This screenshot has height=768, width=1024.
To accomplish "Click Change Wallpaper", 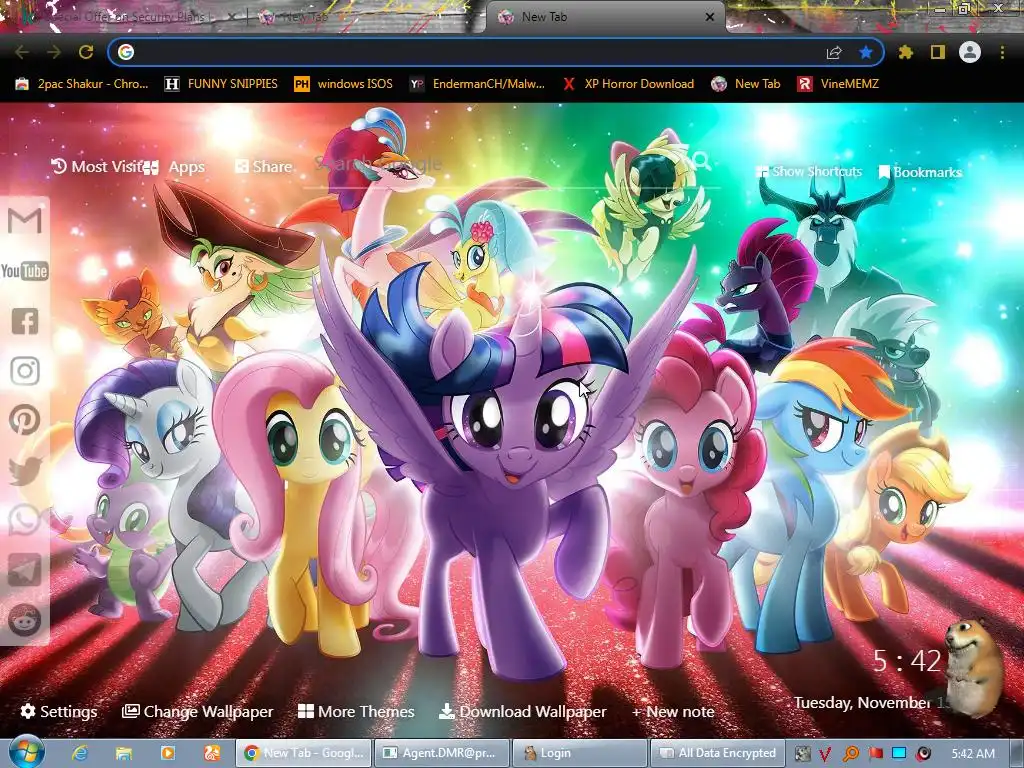I will point(198,711).
